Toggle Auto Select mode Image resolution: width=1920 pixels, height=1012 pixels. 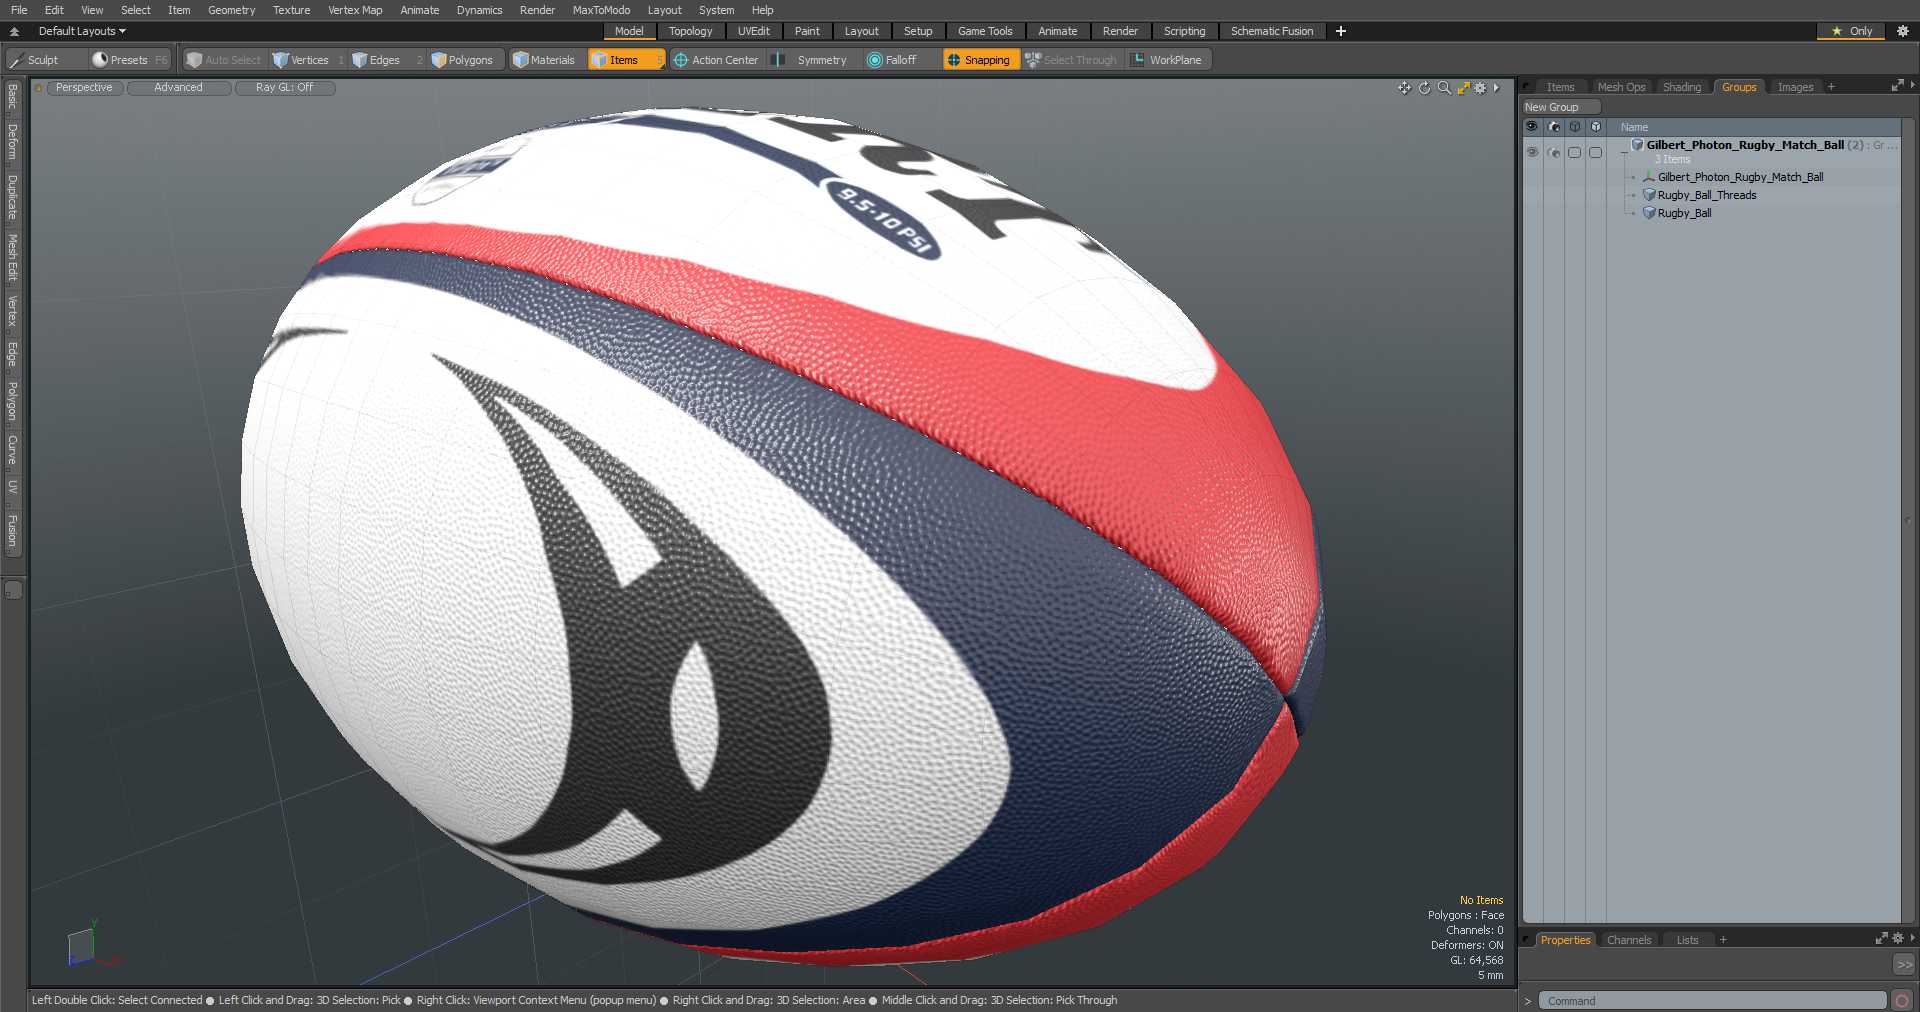tap(223, 60)
